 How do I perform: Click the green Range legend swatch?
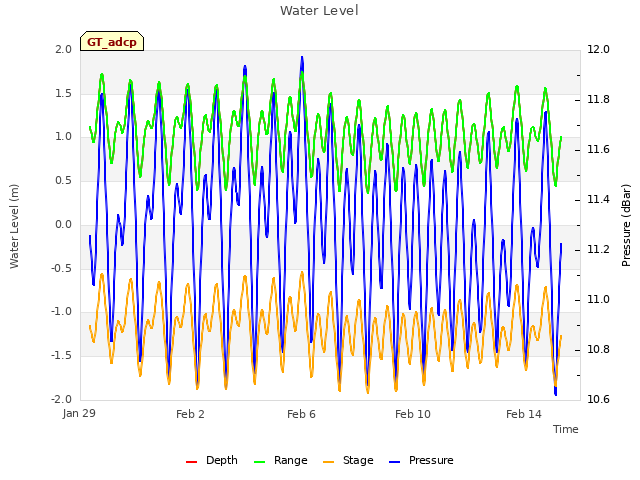[260, 462]
